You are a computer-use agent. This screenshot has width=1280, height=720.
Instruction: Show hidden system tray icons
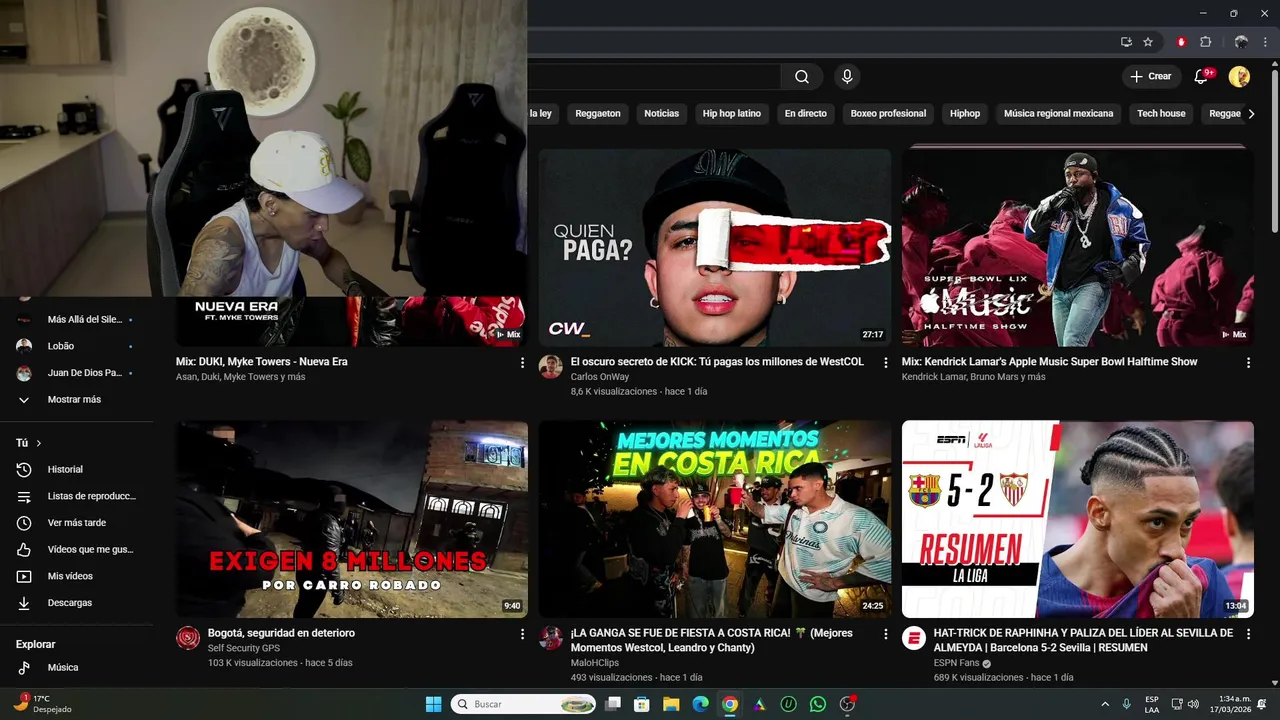1105,704
